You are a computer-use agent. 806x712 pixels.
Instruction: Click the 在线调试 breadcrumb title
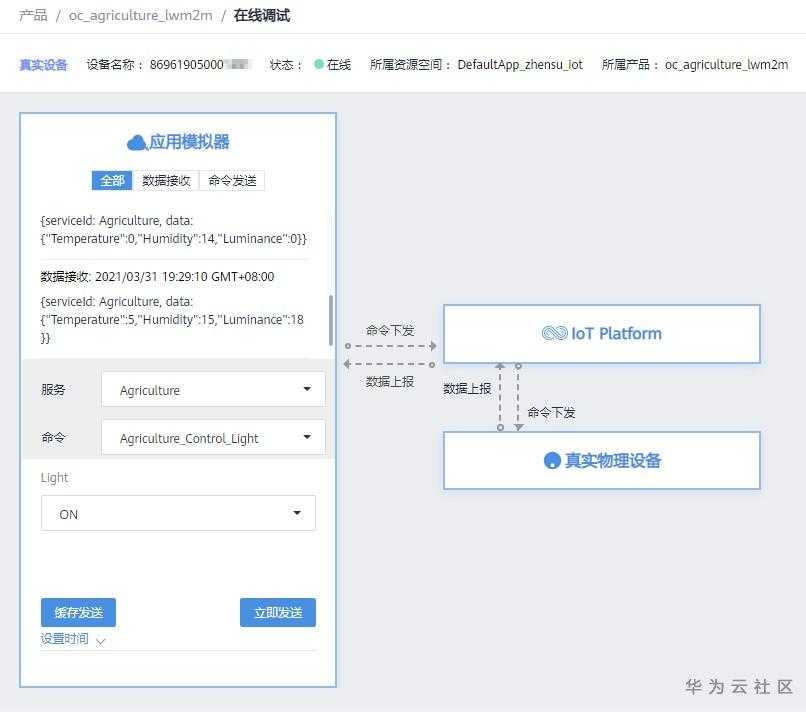(262, 15)
